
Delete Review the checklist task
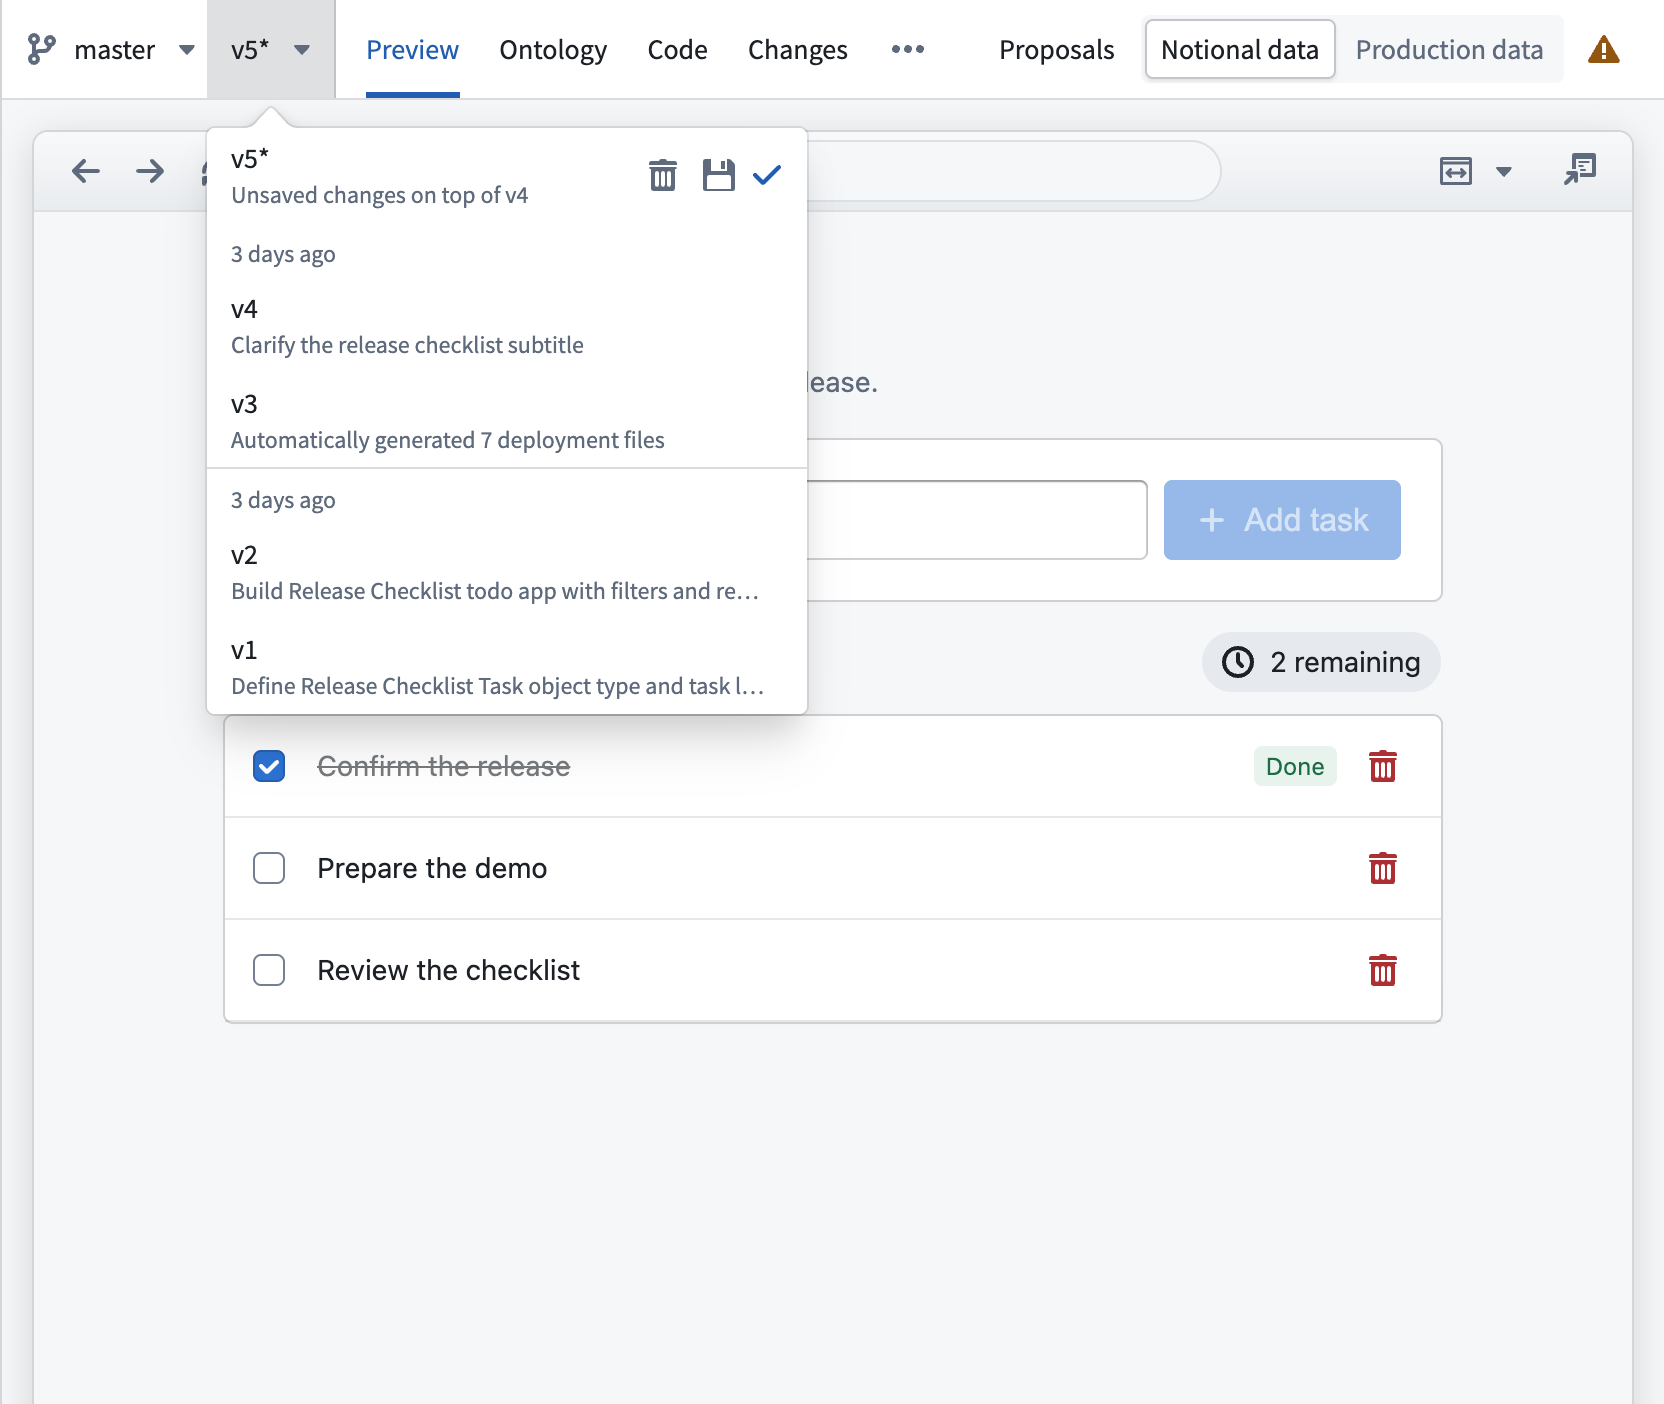pyautogui.click(x=1382, y=970)
